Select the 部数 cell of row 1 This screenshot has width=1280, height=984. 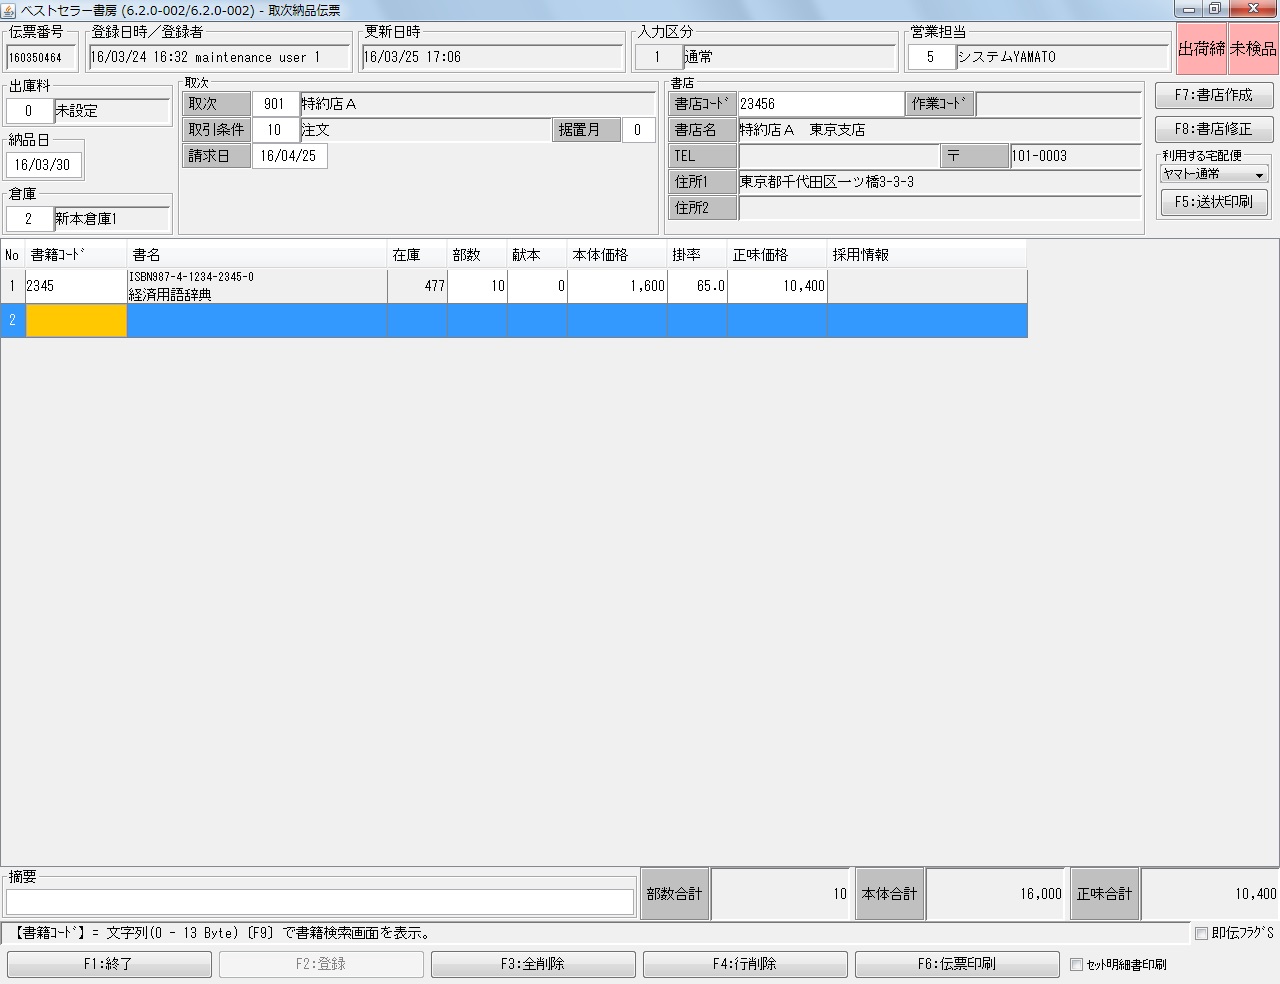click(477, 286)
